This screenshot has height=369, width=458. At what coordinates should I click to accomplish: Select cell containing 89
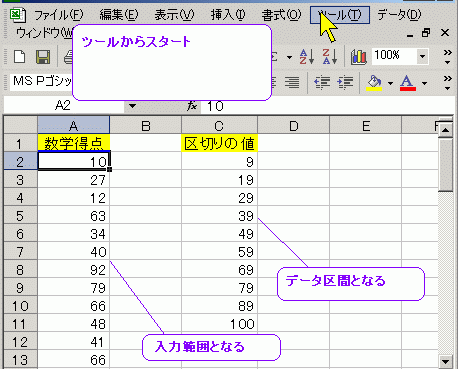click(219, 306)
